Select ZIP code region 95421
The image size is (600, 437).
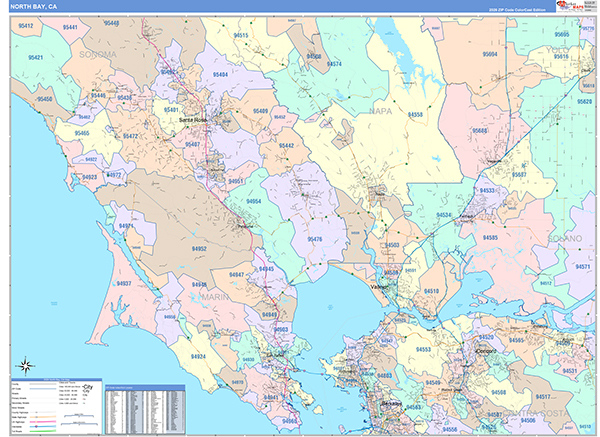[35, 58]
